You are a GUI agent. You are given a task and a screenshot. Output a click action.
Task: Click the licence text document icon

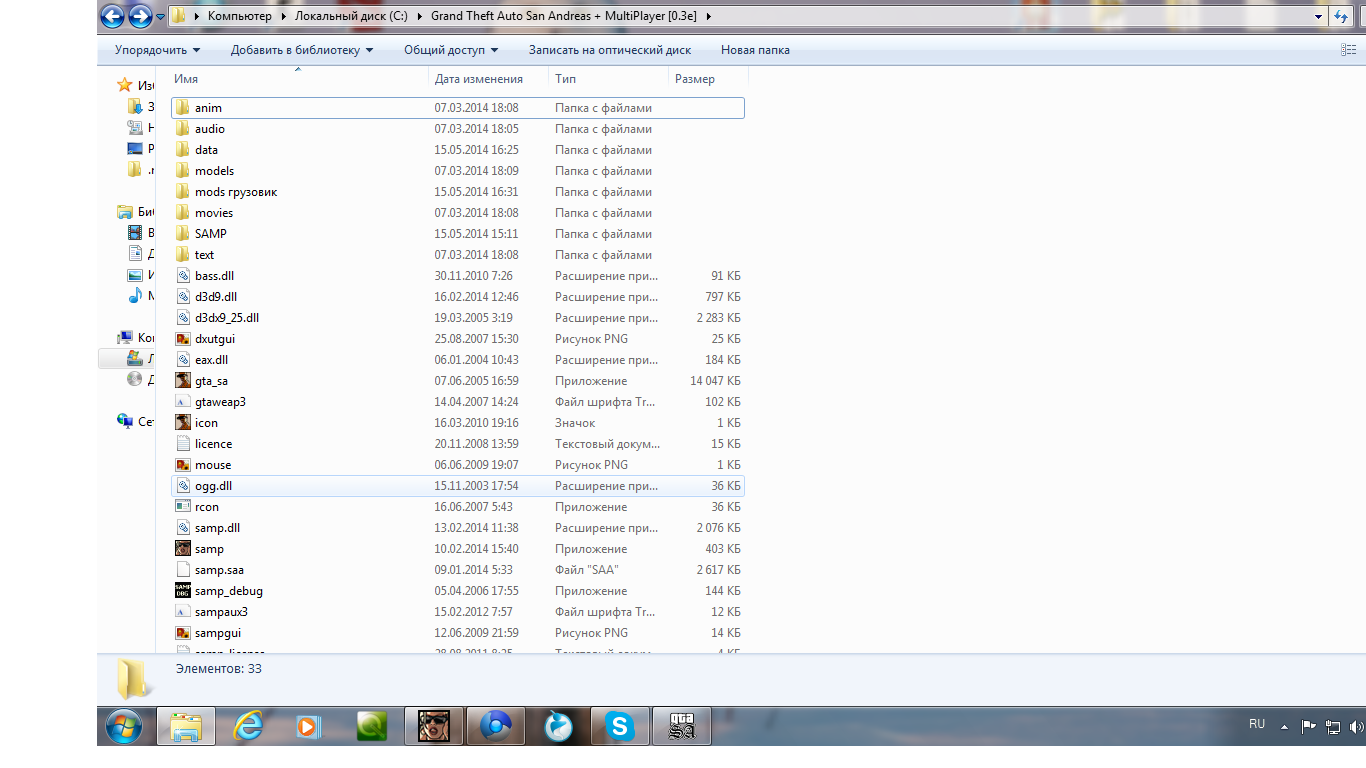pos(182,444)
